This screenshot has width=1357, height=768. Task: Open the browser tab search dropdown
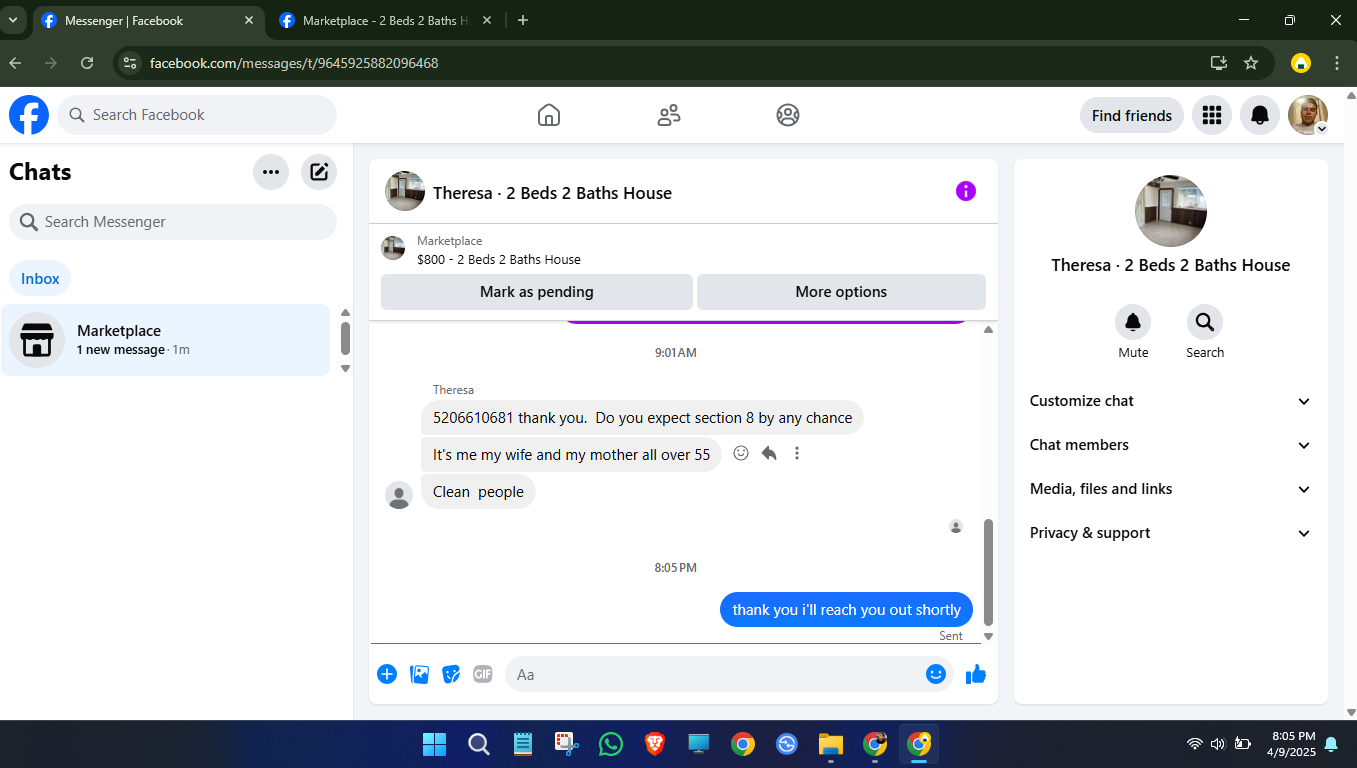tap(13, 20)
